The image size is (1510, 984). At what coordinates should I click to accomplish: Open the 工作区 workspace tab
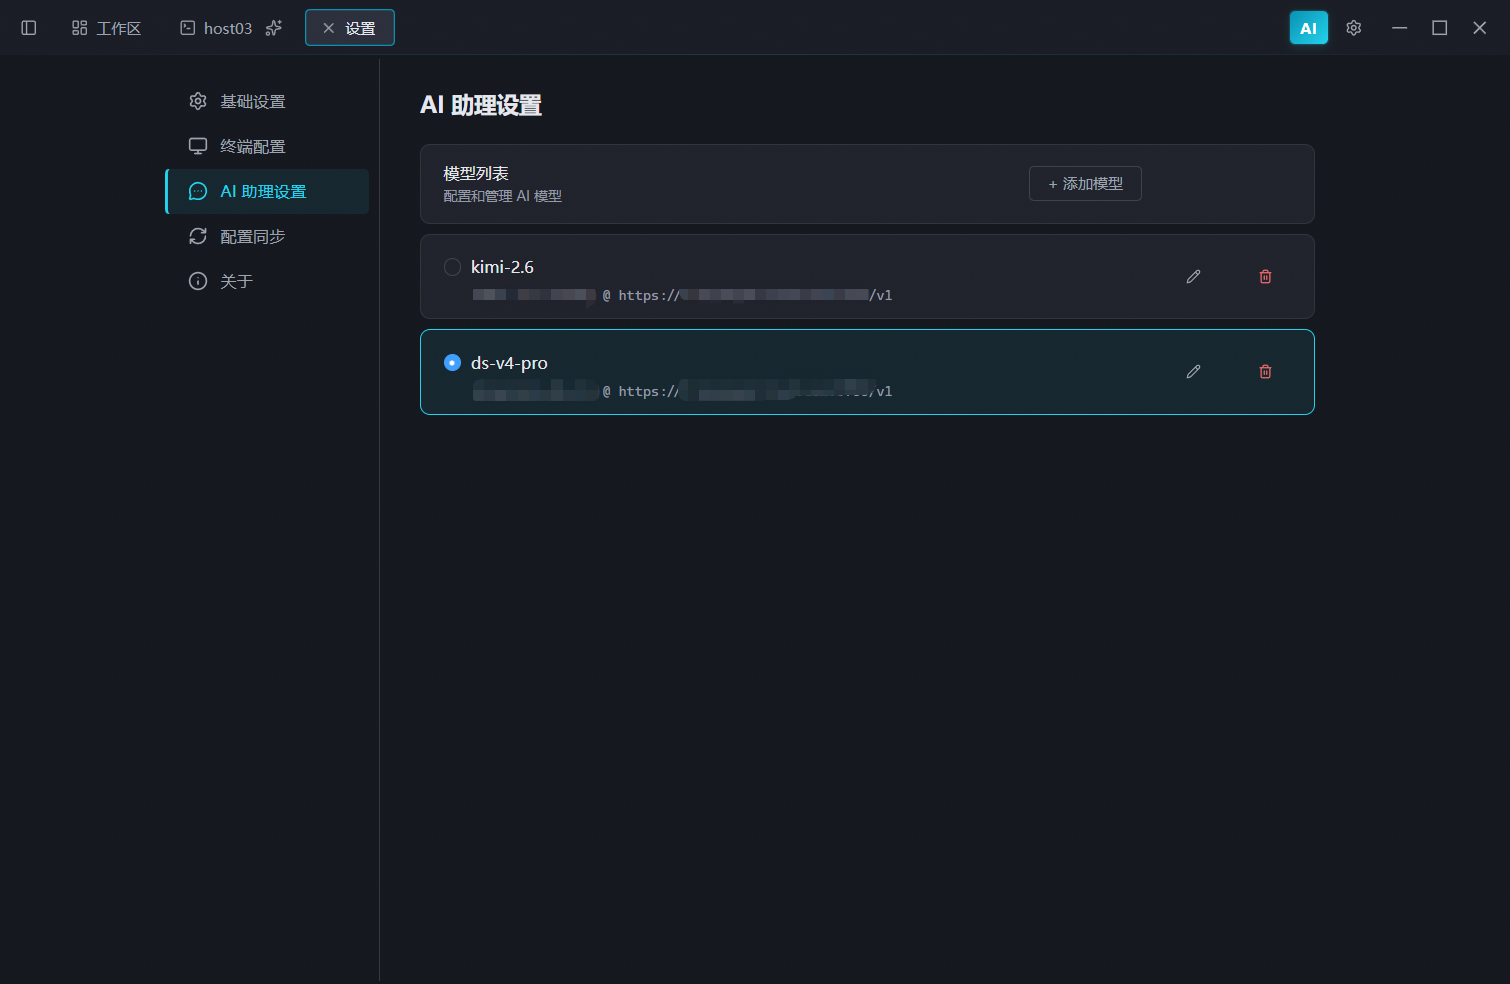[x=106, y=28]
